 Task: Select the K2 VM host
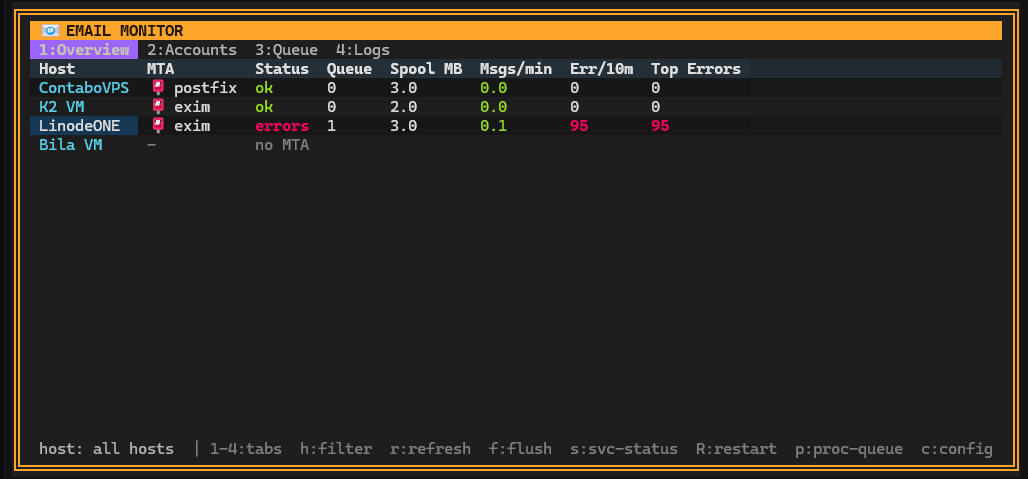pyautogui.click(x=62, y=107)
